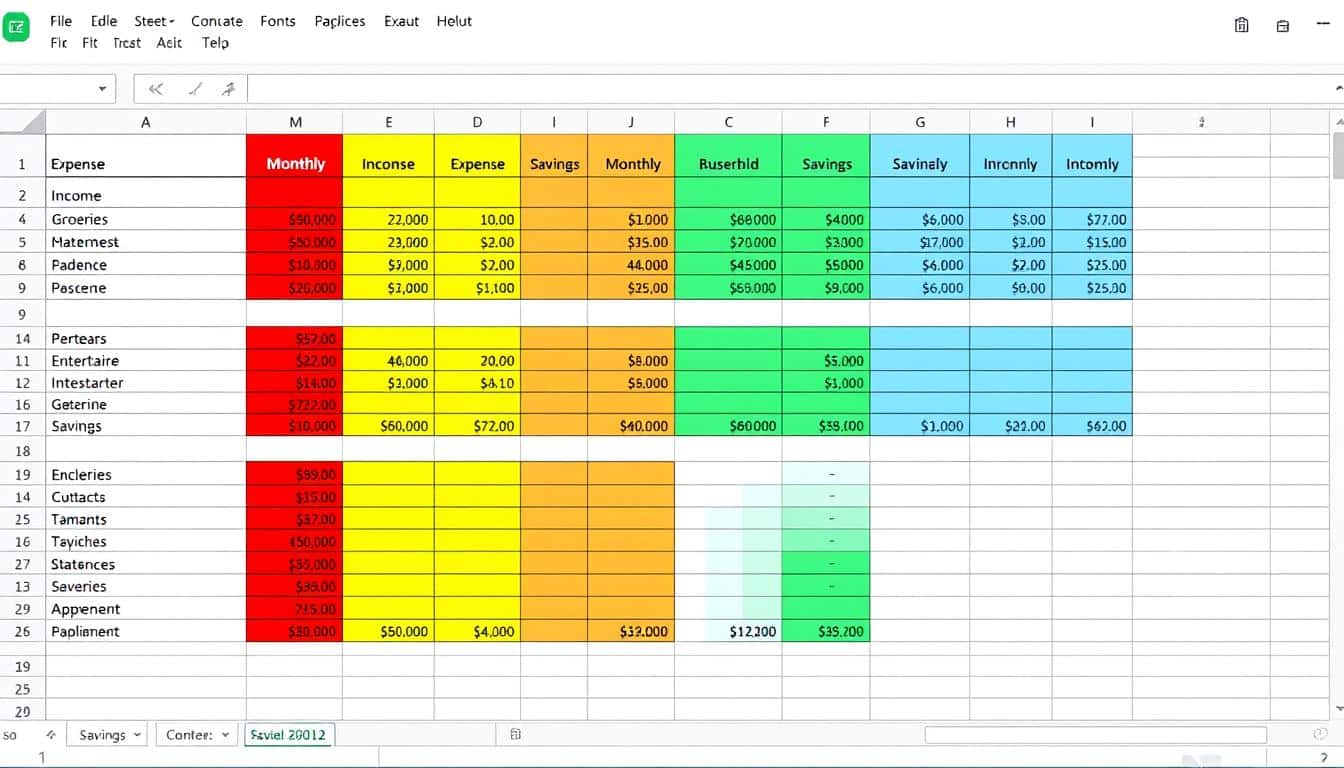
Task: Click the $12,200 cell
Action: coord(728,631)
